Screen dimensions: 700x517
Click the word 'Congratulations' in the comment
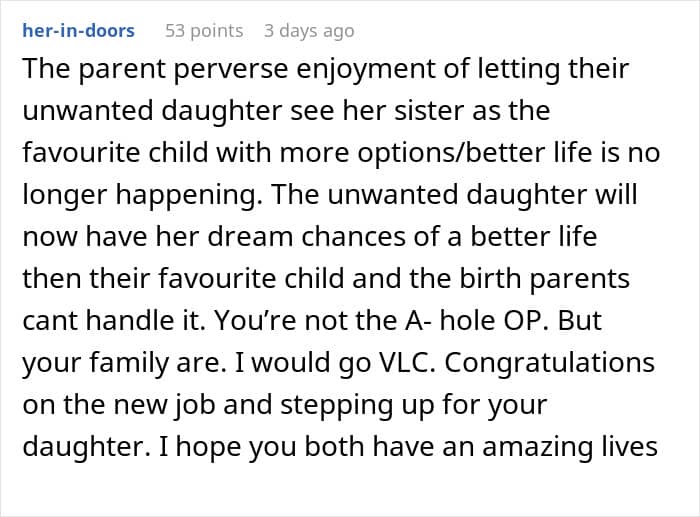(x=550, y=363)
